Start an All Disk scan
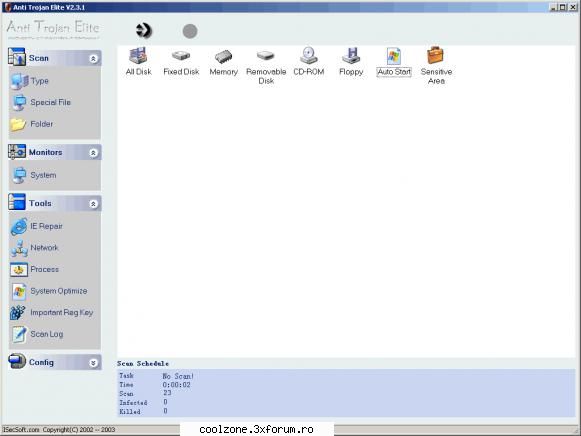The width and height of the screenshot is (581, 436). click(138, 61)
